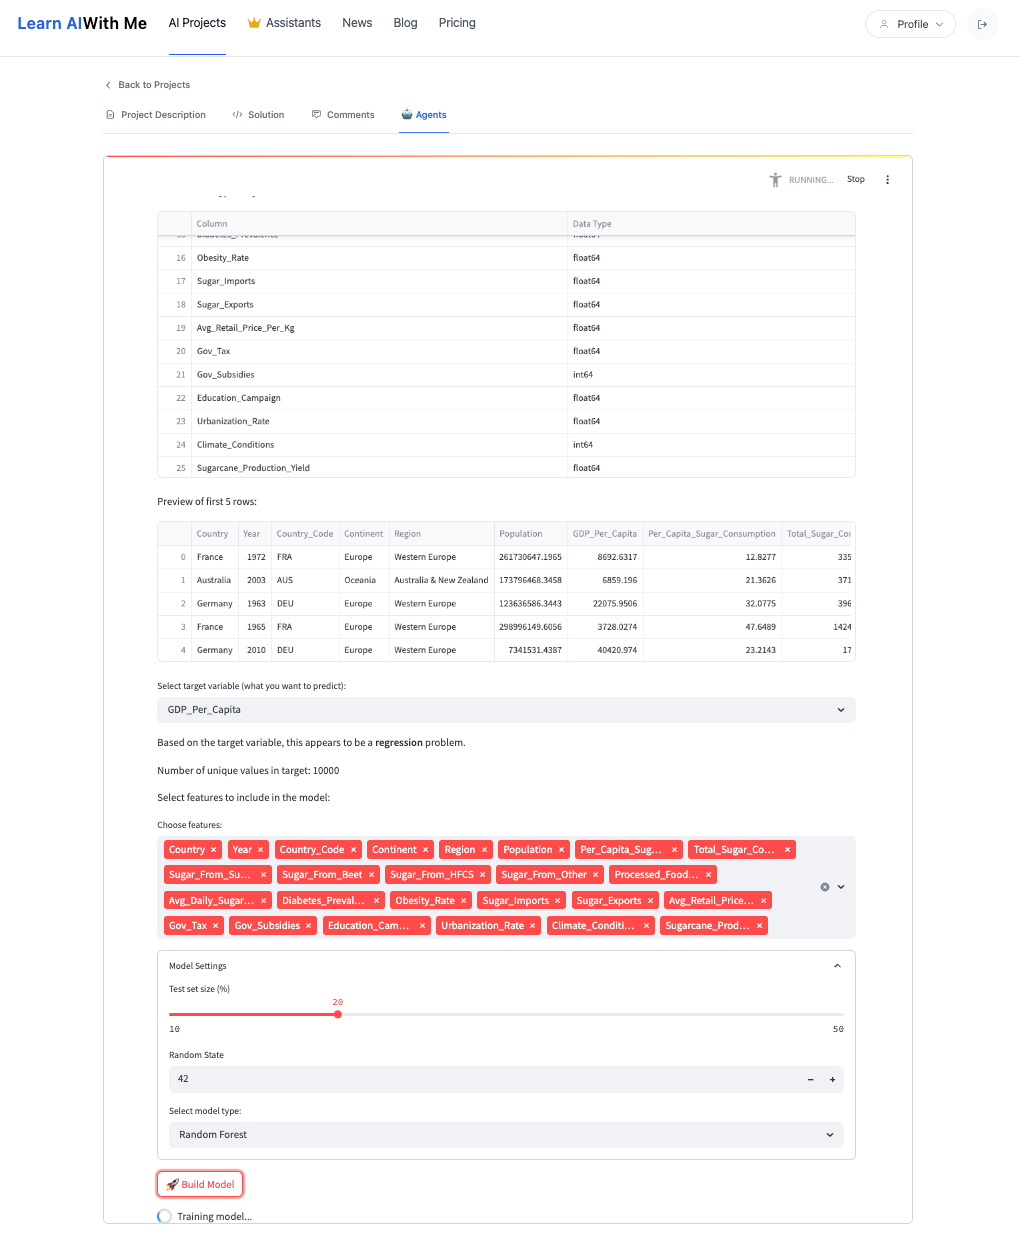The height and width of the screenshot is (1234, 1020).
Task: Click the Learn AI With Me logo
Action: (x=82, y=23)
